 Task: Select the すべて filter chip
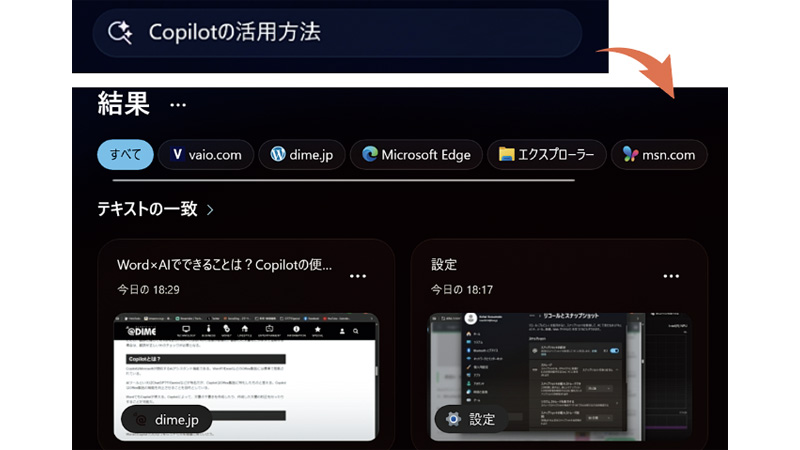tap(125, 154)
